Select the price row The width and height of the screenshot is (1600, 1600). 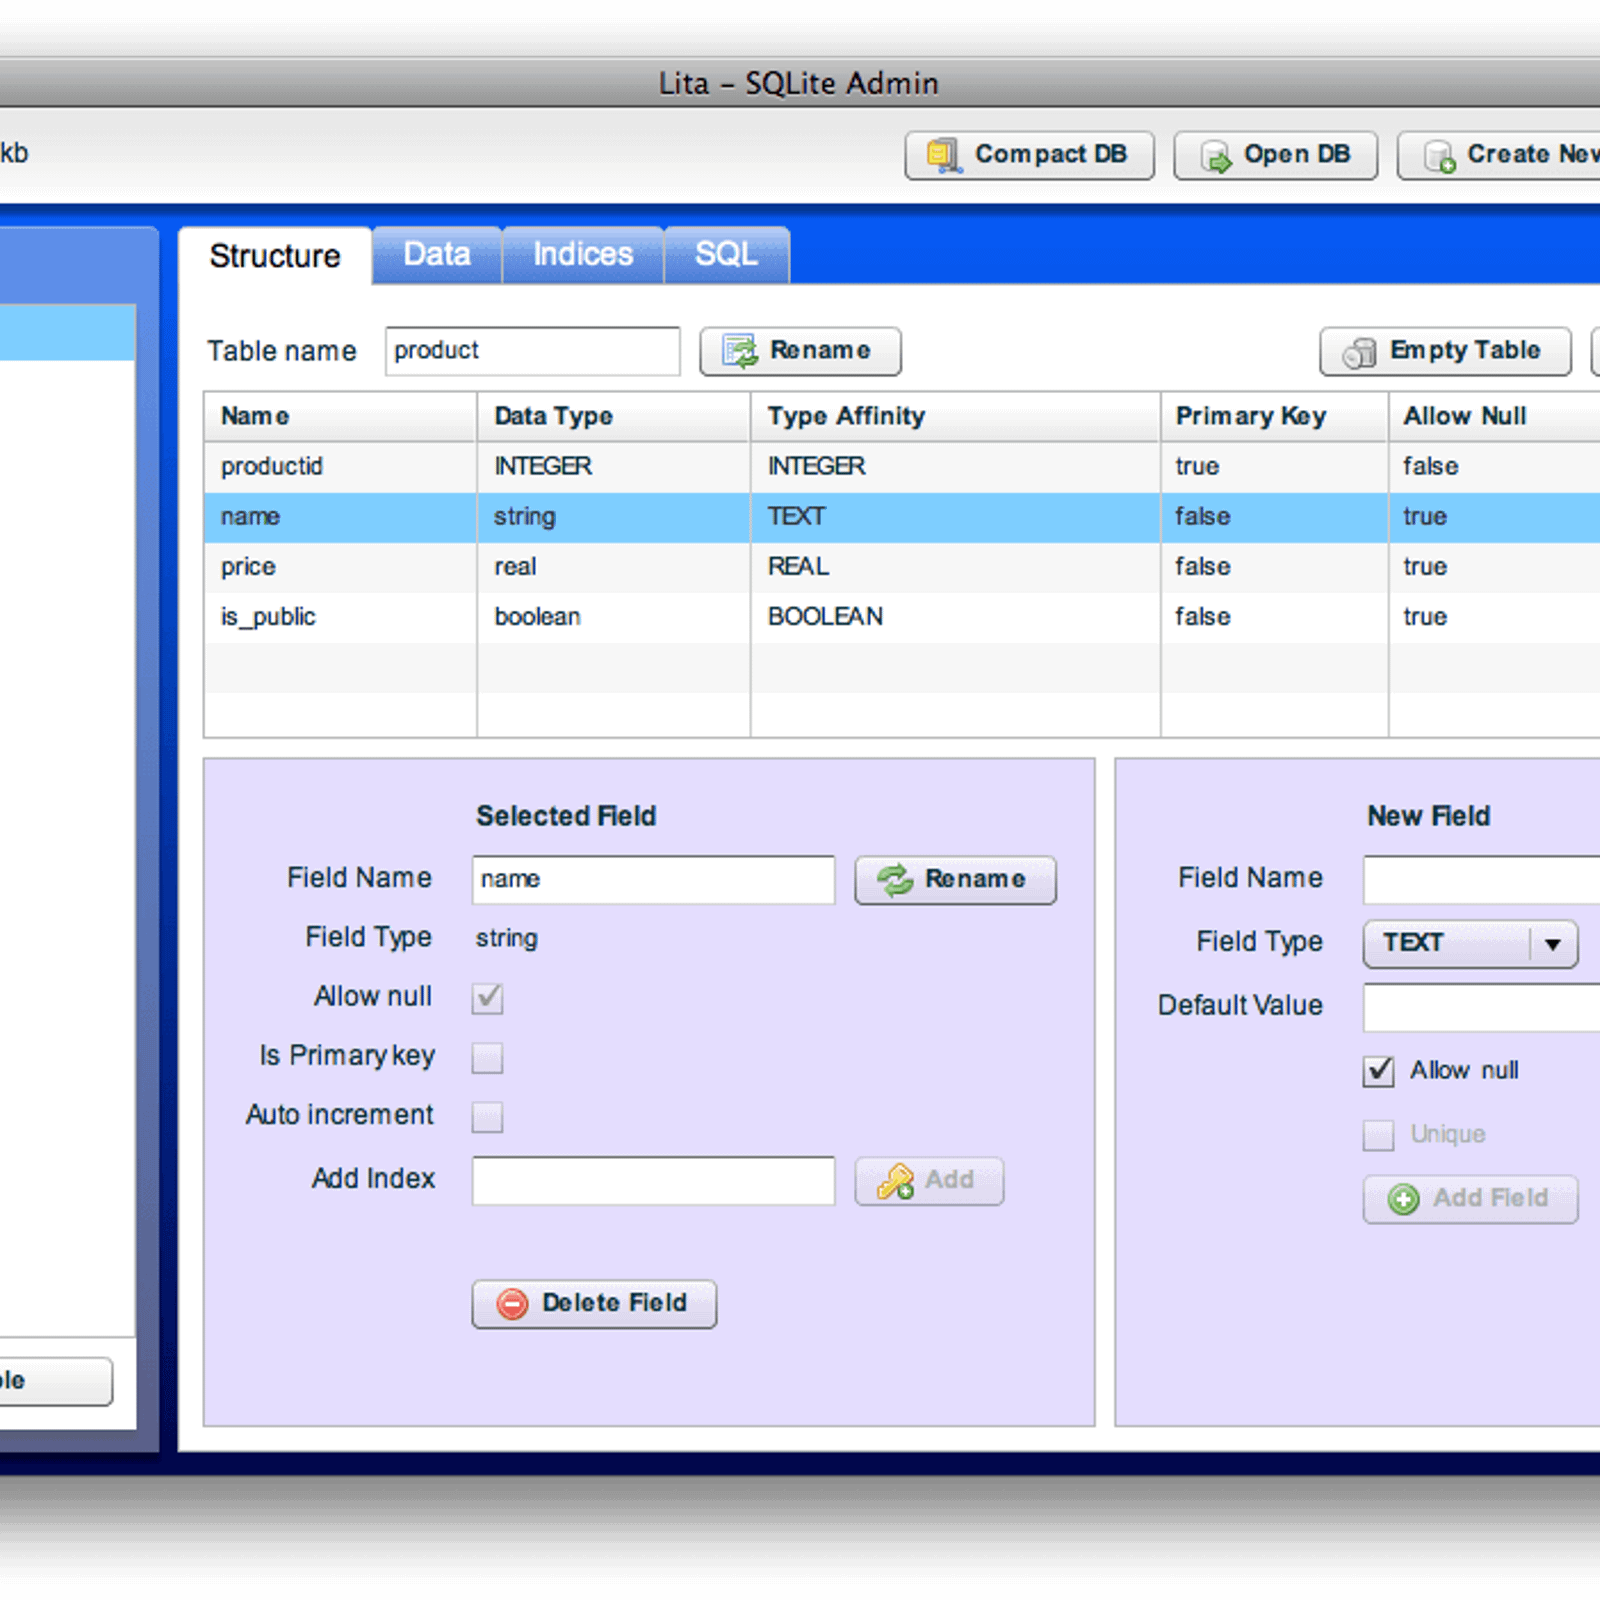click(902, 567)
